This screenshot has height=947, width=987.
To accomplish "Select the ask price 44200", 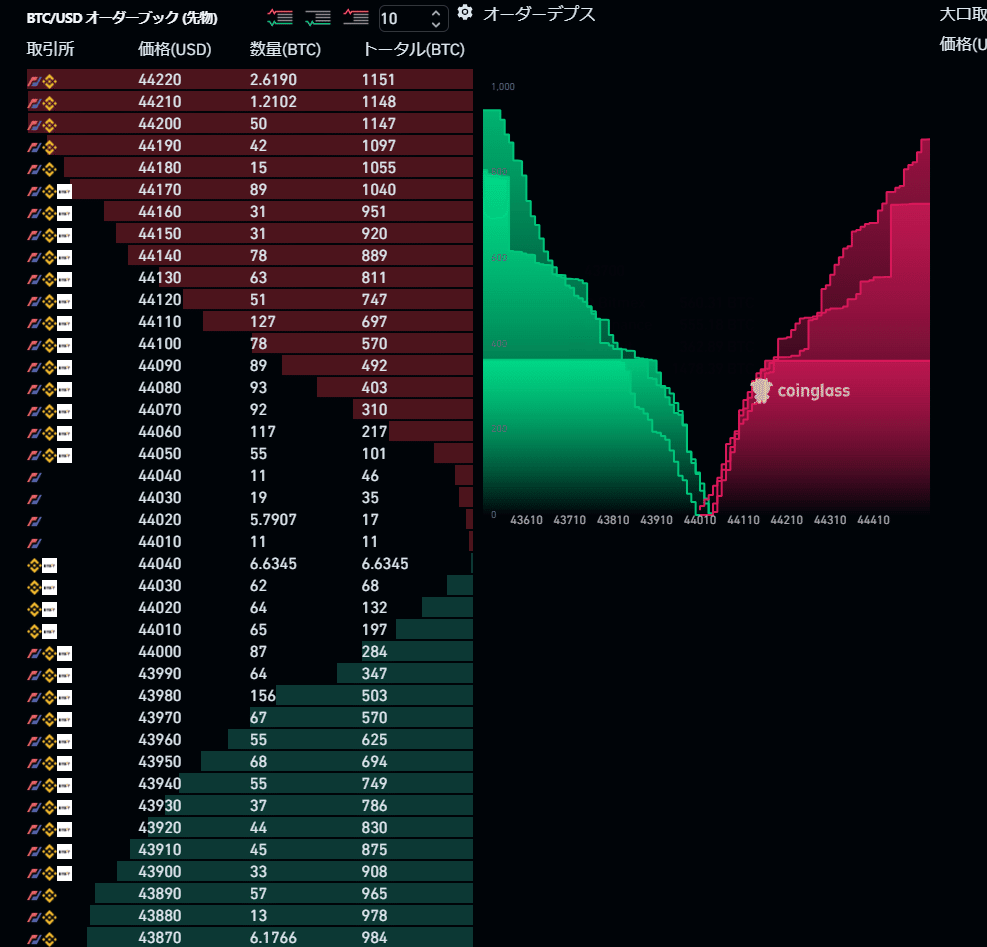I will pyautogui.click(x=160, y=123).
